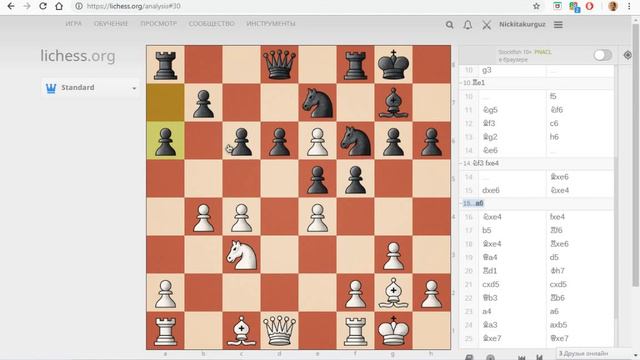Jump to black's move 13 h6
This screenshot has height=360, width=640.
tap(580, 137)
